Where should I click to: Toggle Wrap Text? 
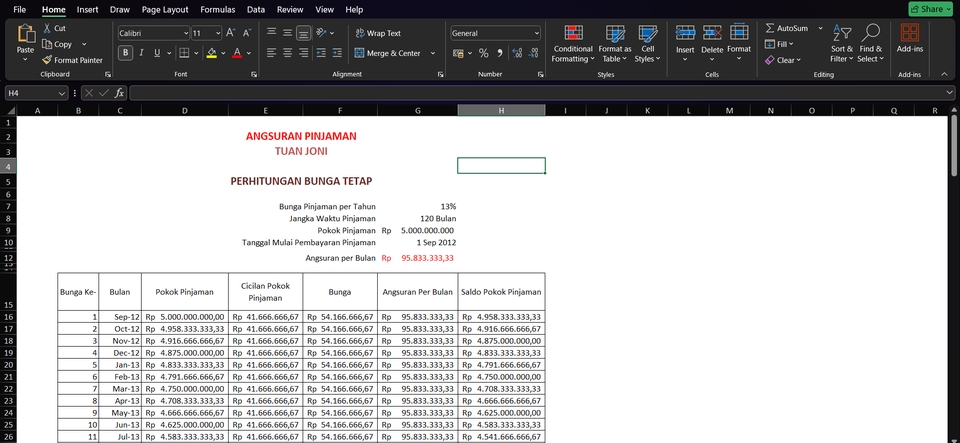(378, 33)
